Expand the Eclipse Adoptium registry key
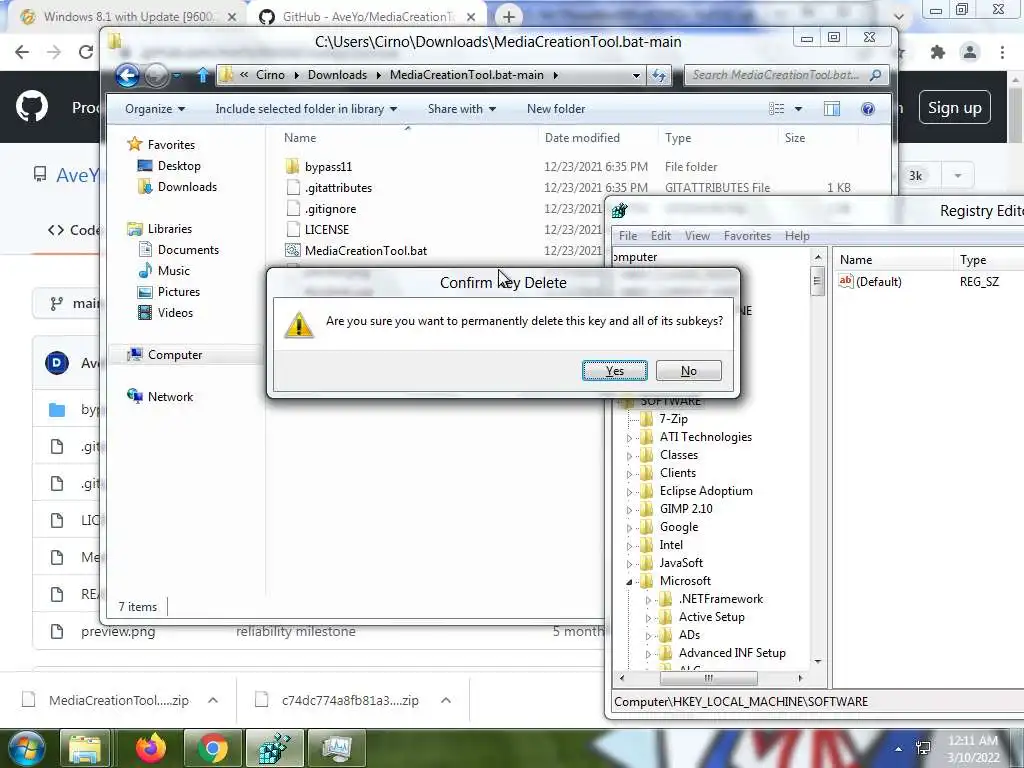This screenshot has width=1024, height=768. [630, 492]
